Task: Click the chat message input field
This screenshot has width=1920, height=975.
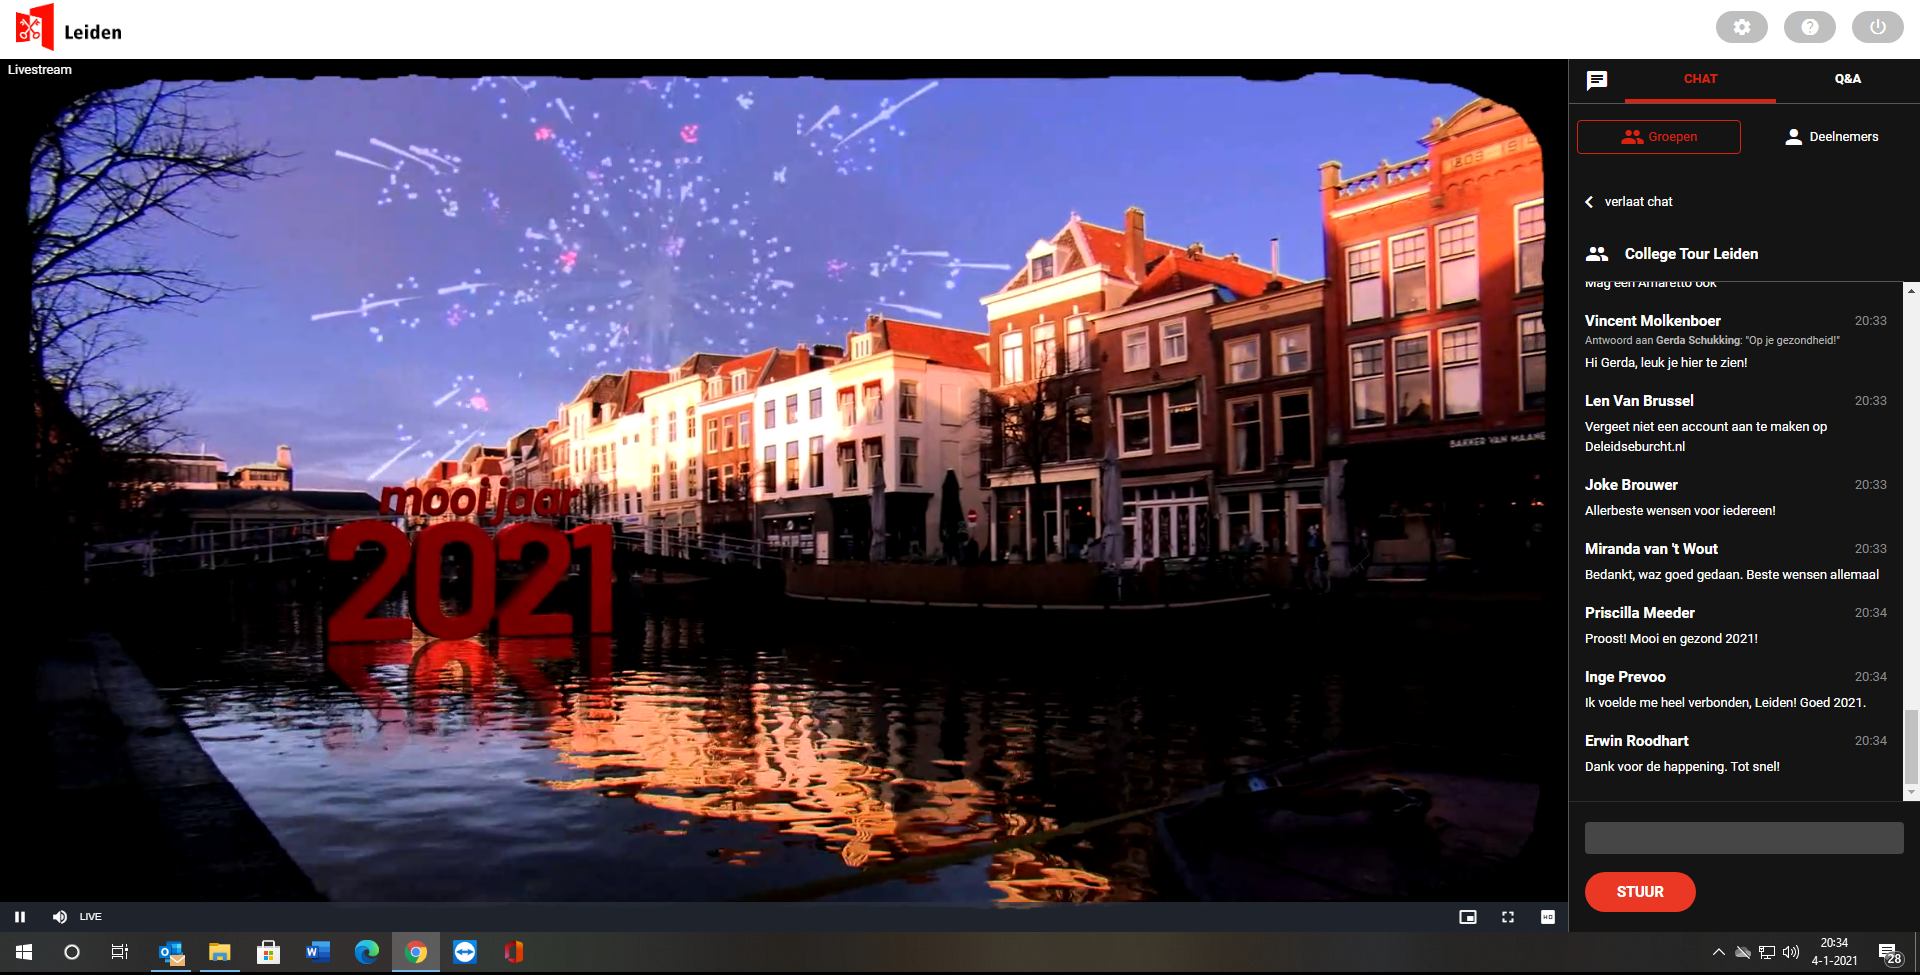Action: point(1743,838)
